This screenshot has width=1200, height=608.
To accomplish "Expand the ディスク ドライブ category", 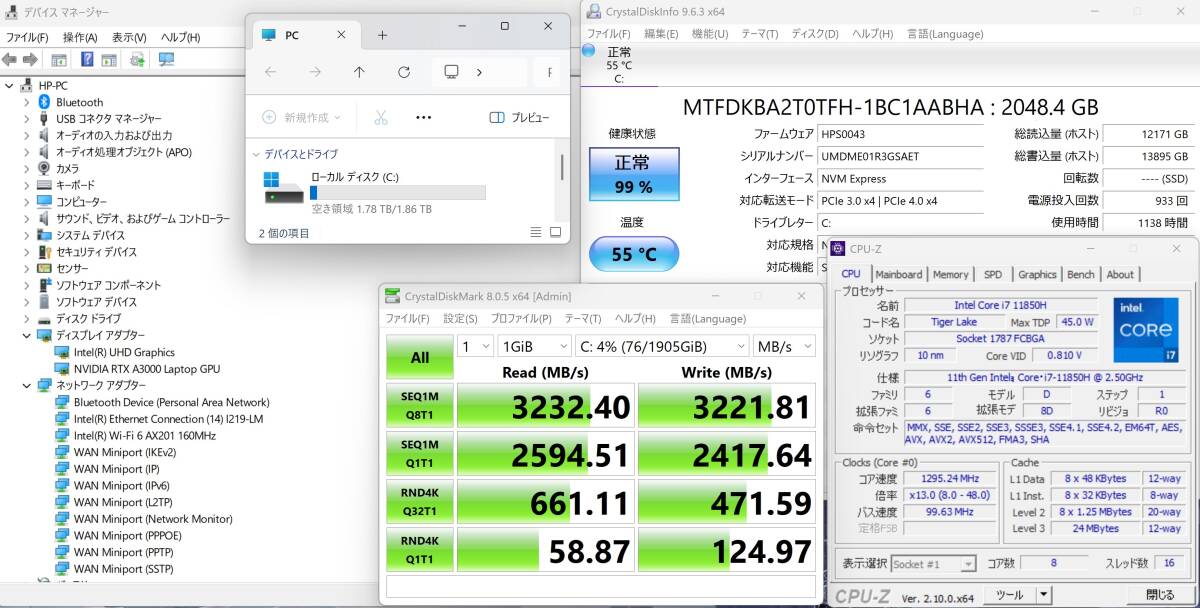I will pyautogui.click(x=27, y=319).
